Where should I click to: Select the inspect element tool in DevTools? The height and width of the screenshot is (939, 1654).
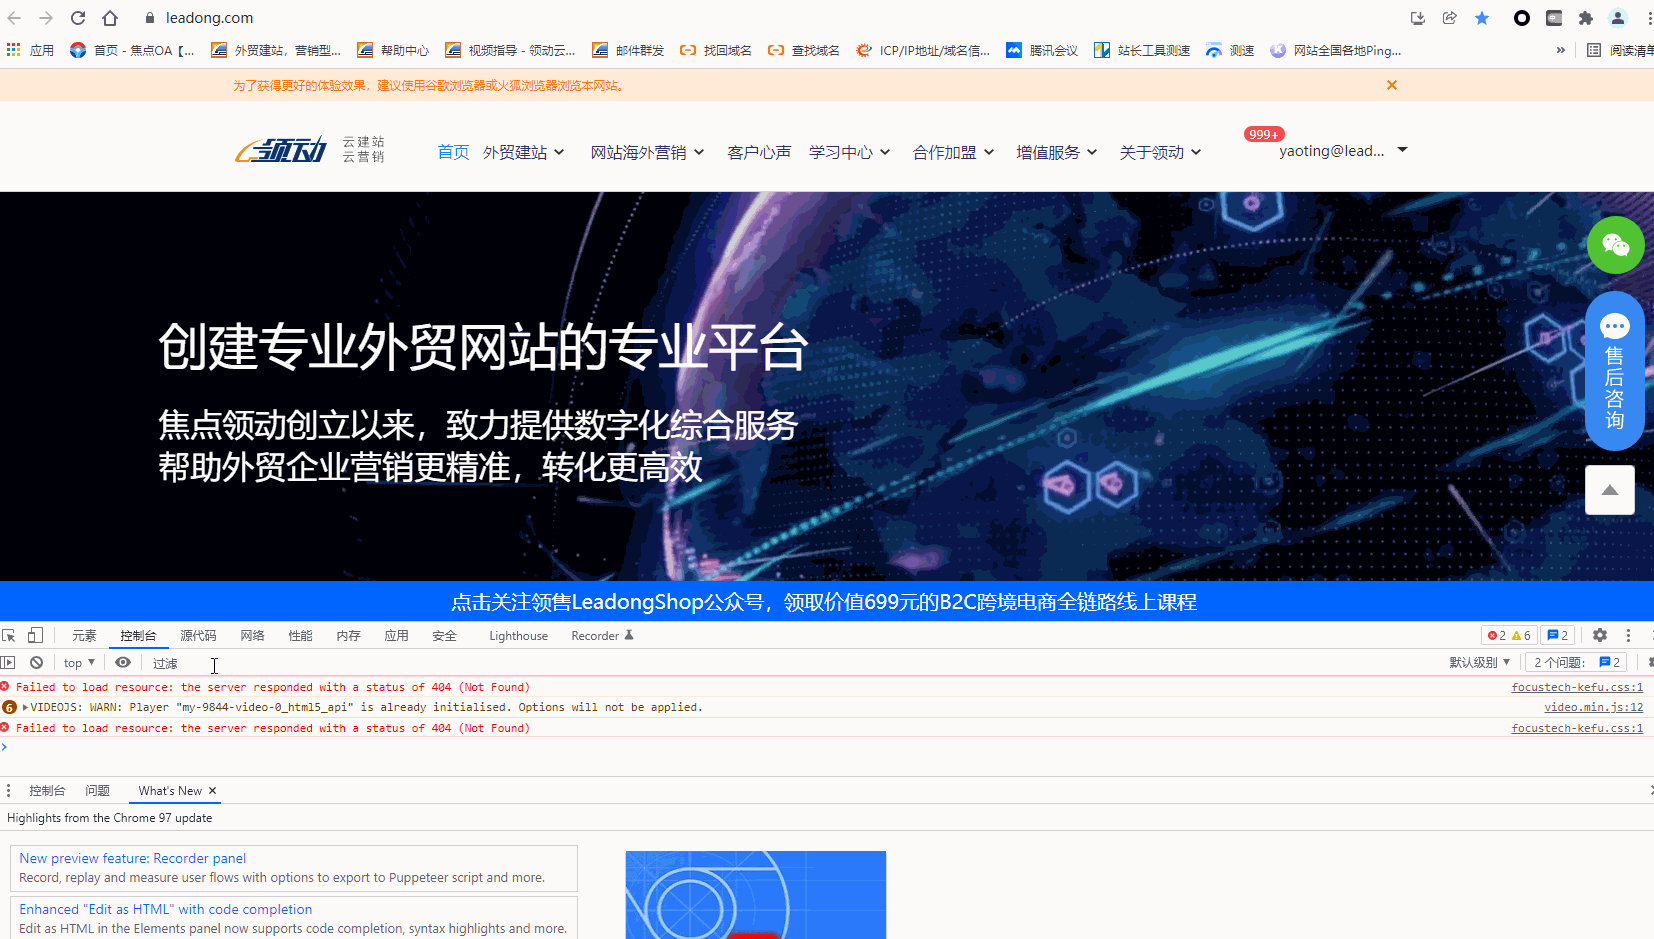[9, 635]
